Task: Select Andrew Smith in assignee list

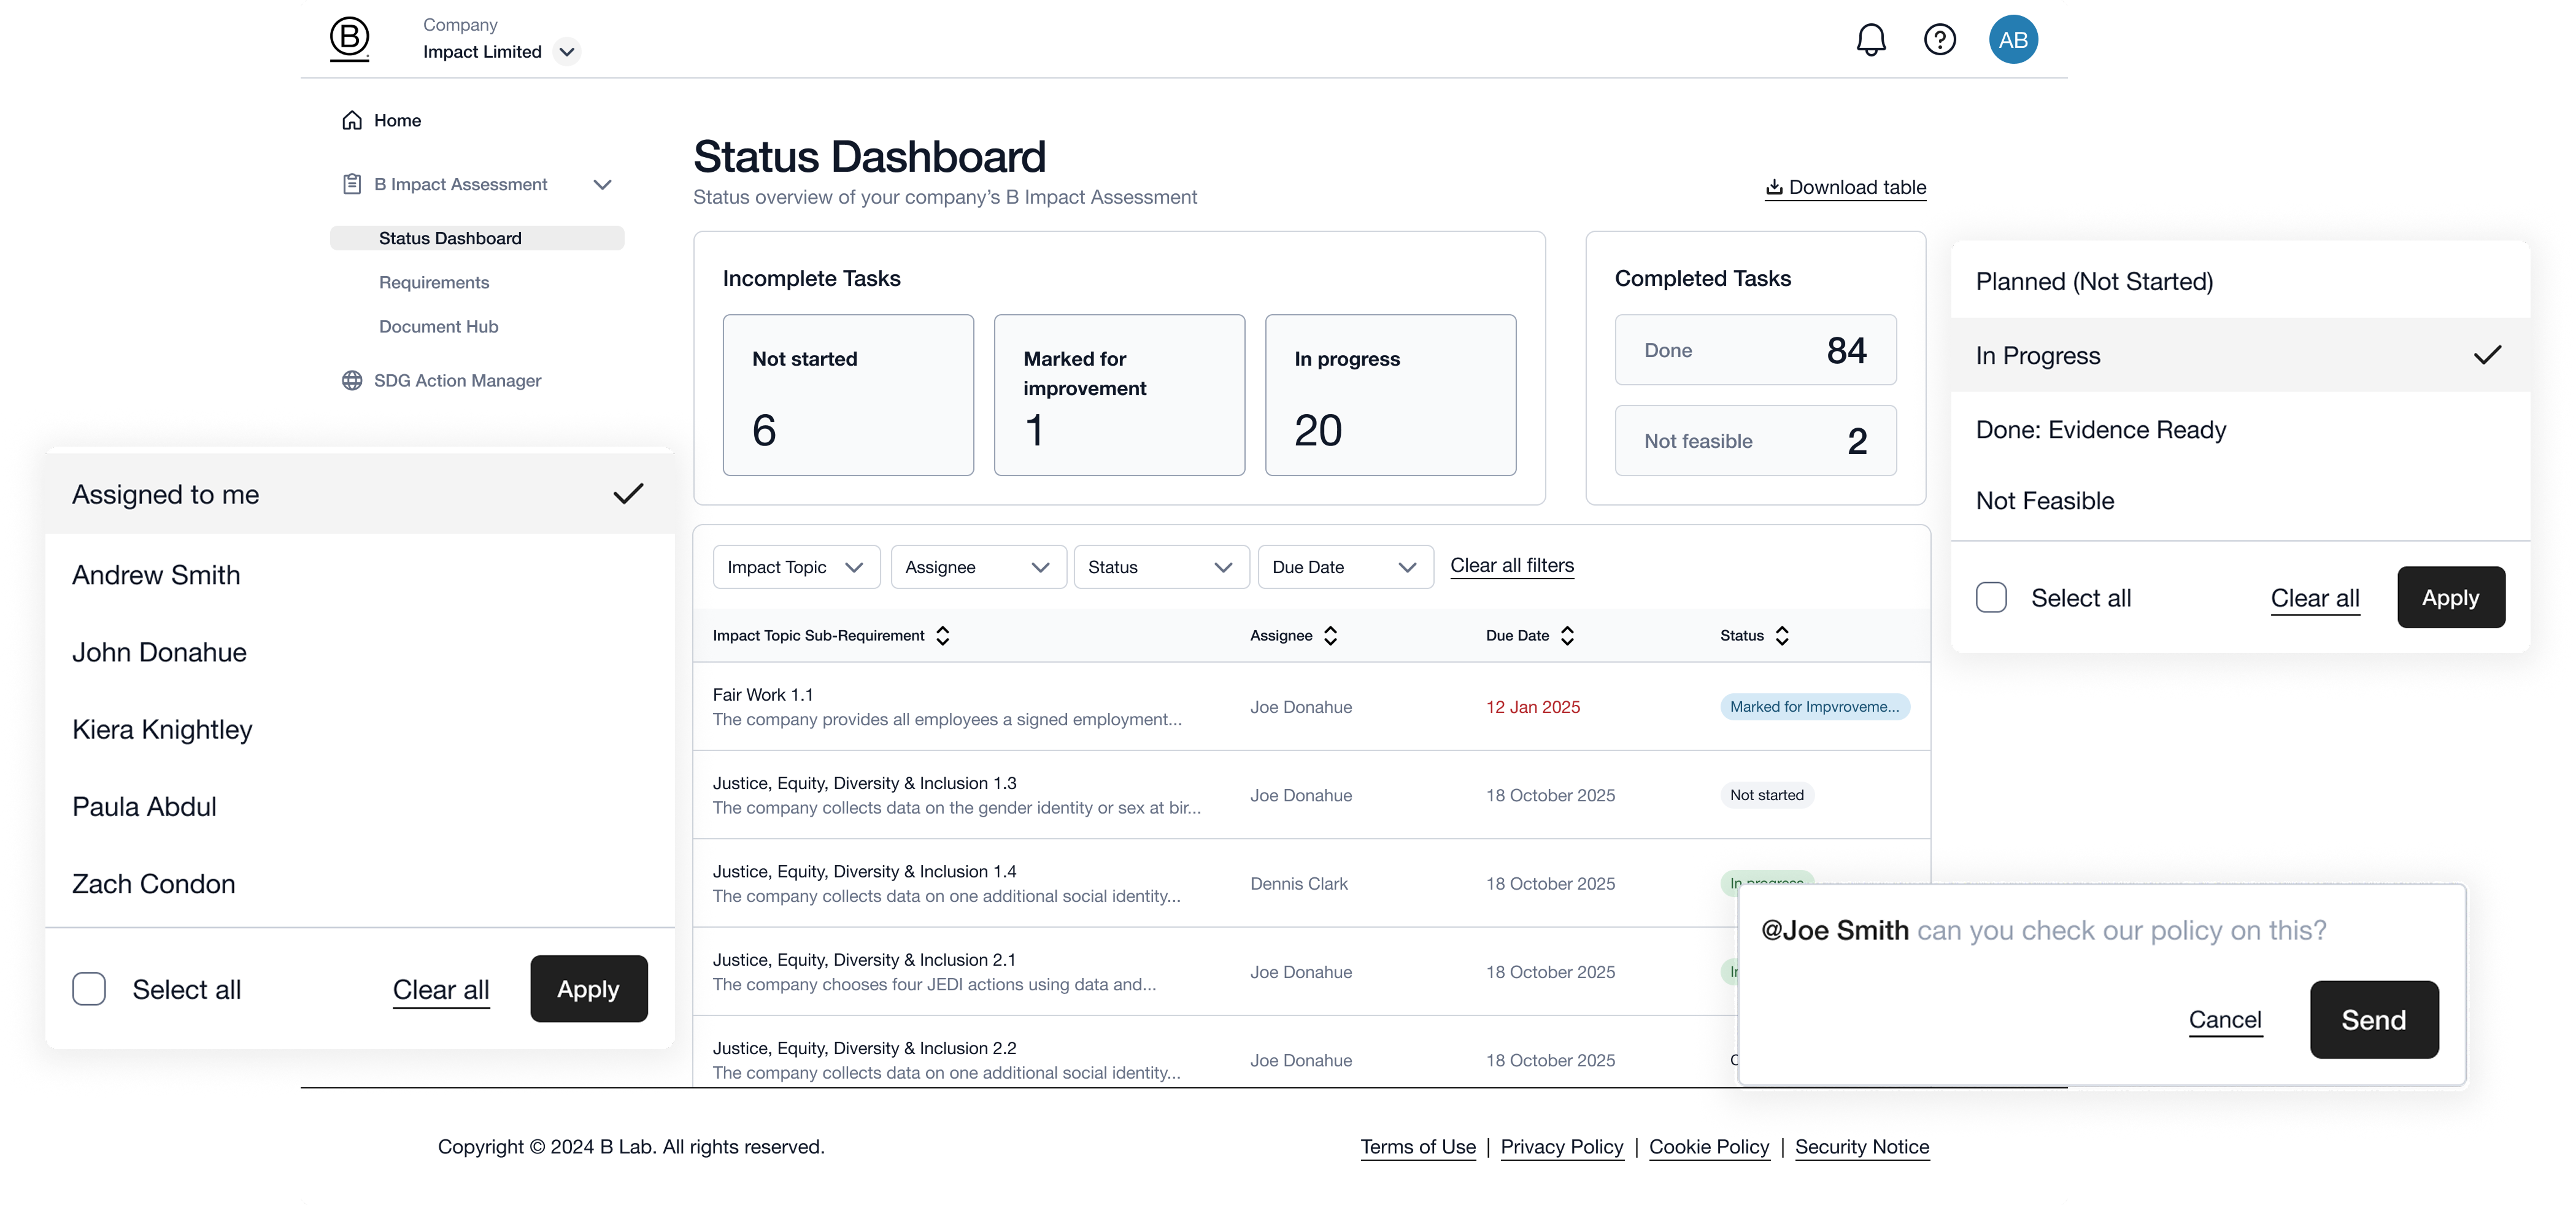Action: [x=360, y=575]
